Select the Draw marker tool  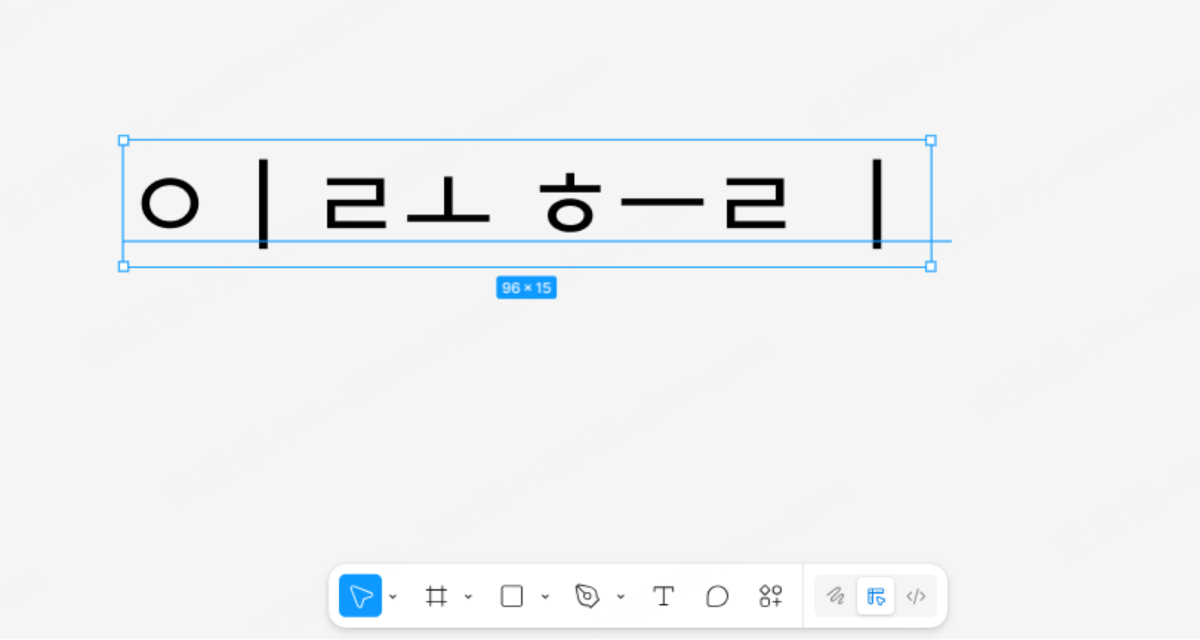[x=836, y=595]
